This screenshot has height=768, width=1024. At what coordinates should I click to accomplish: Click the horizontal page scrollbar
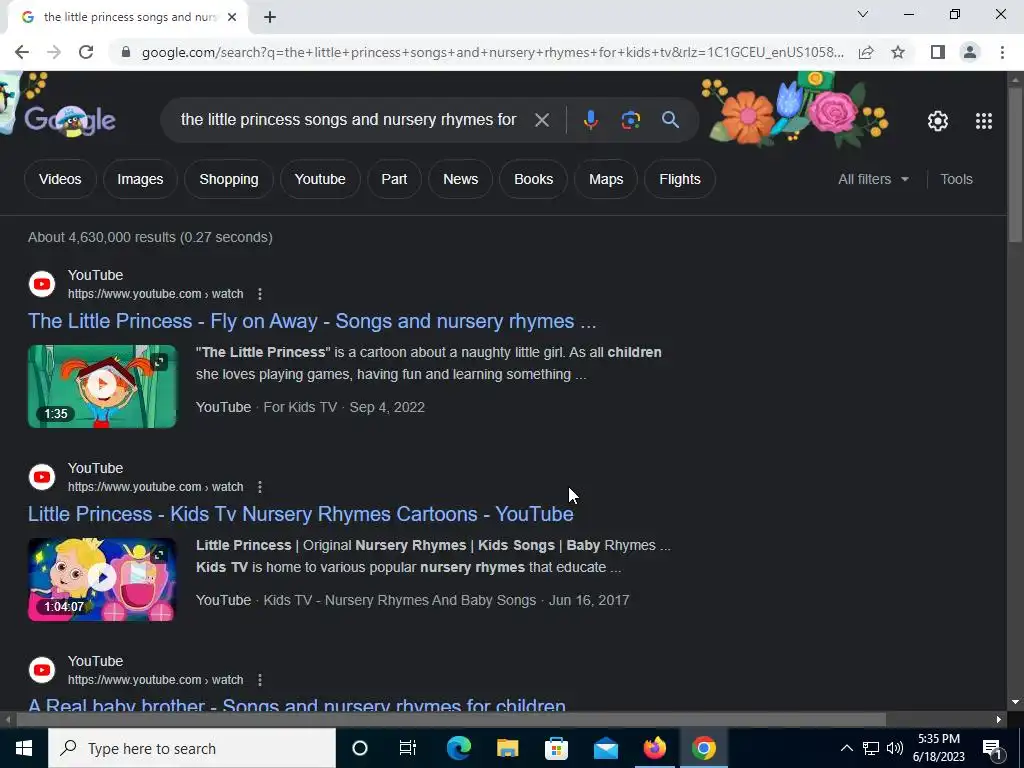coord(451,720)
